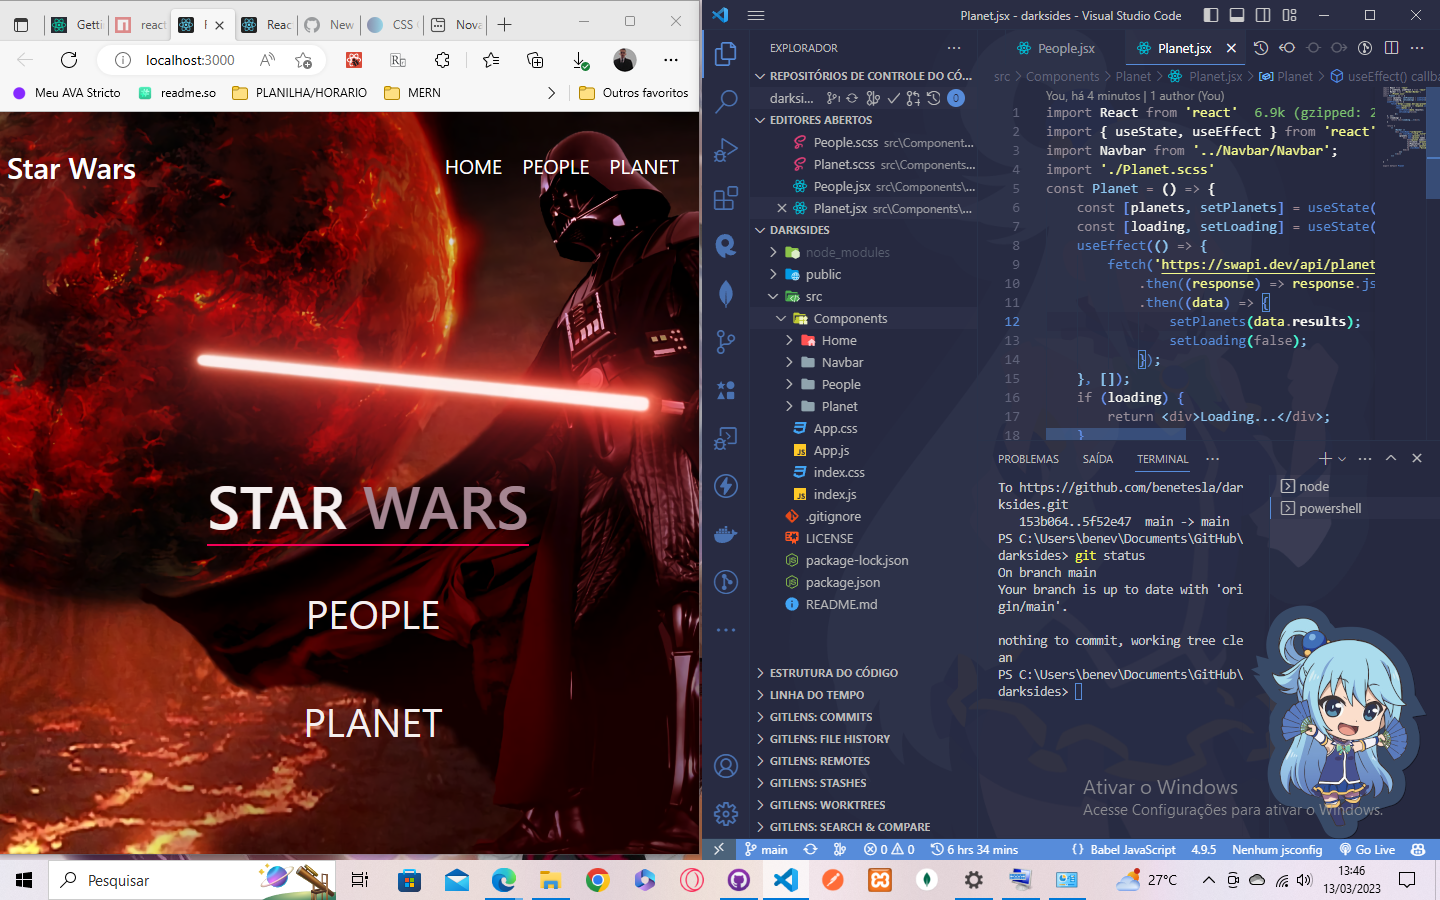The width and height of the screenshot is (1440, 900).
Task: Click the Windows taskbar search box
Action: 192,880
